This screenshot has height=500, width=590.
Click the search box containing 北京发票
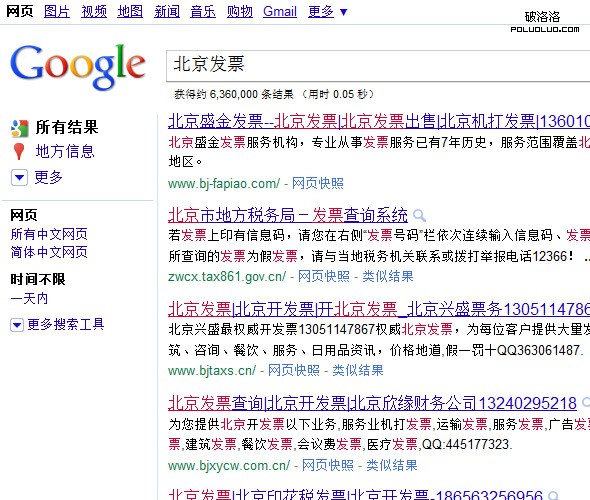(x=378, y=66)
